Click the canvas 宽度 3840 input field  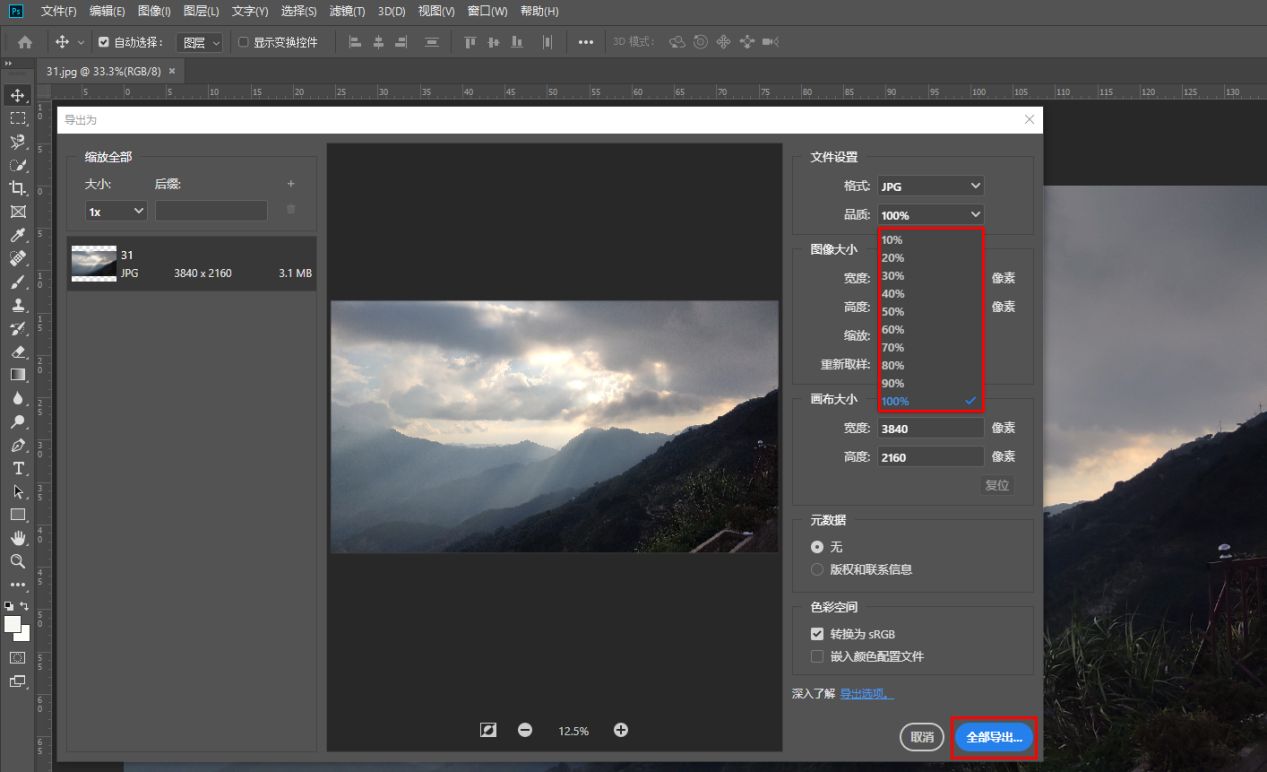[931, 428]
